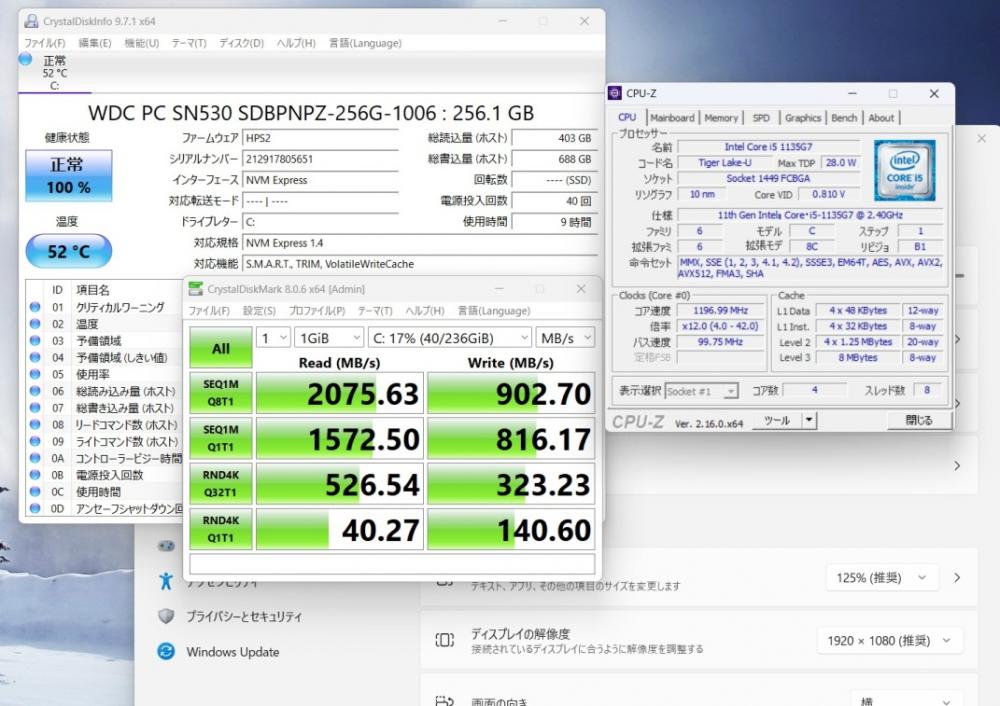Open the MB/s unit dropdown
This screenshot has width=1000, height=706.
(565, 338)
